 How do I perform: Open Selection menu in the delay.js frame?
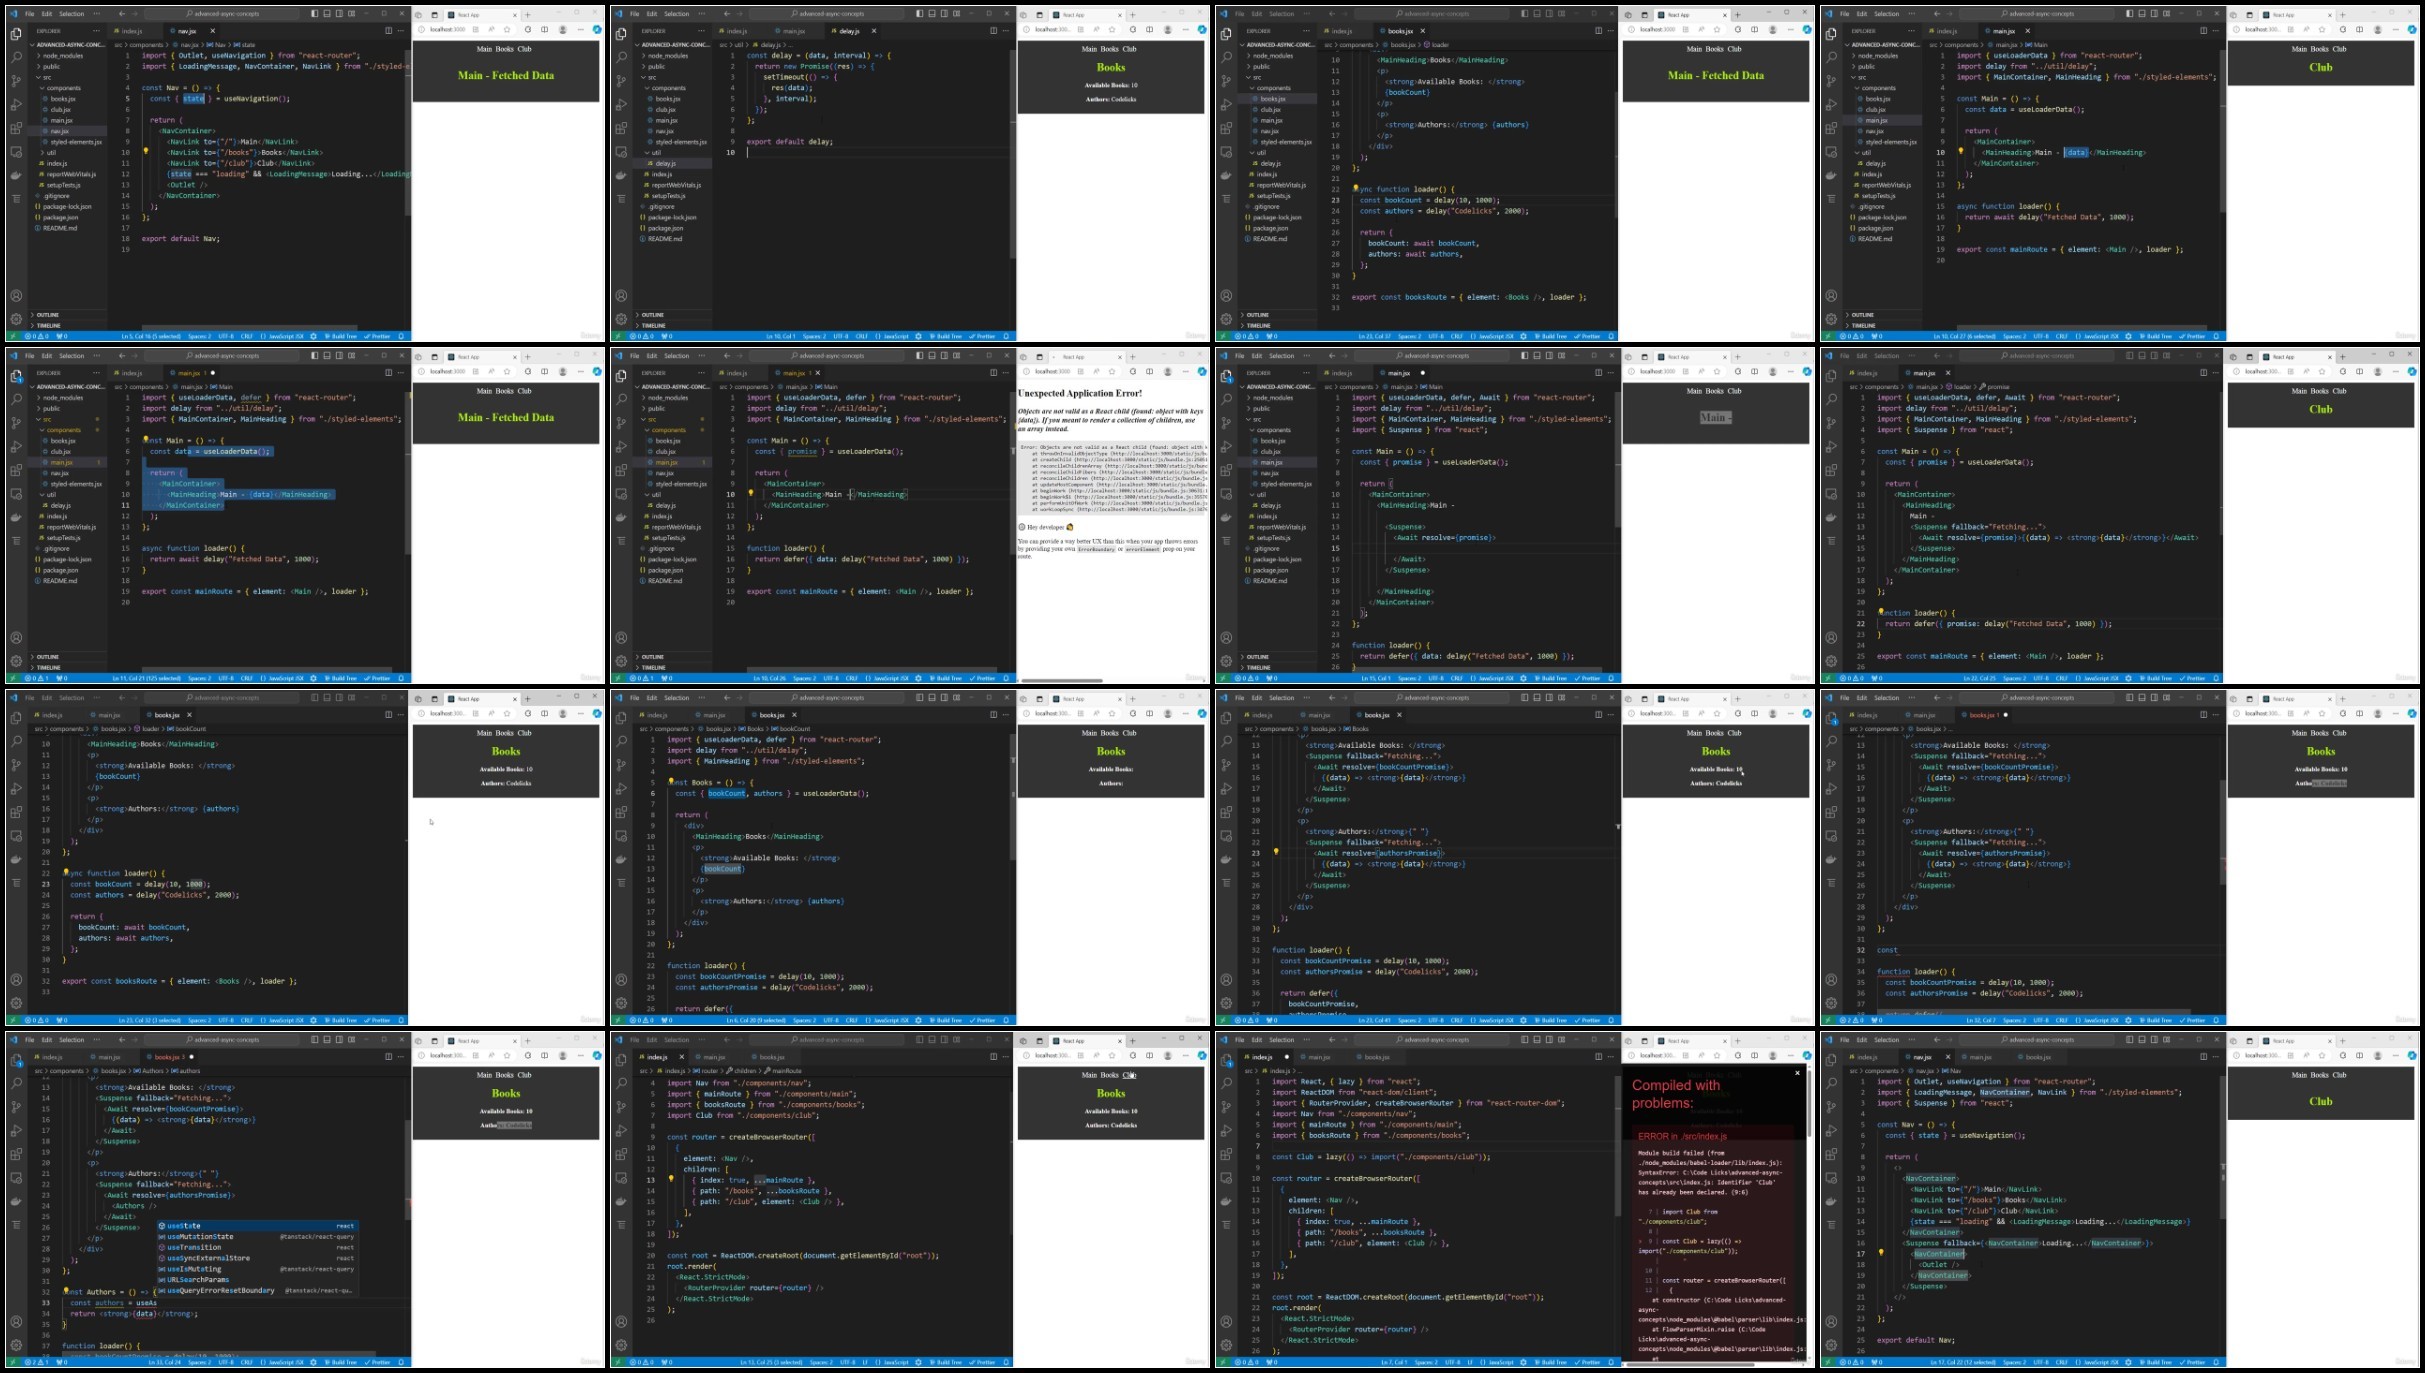click(x=677, y=14)
